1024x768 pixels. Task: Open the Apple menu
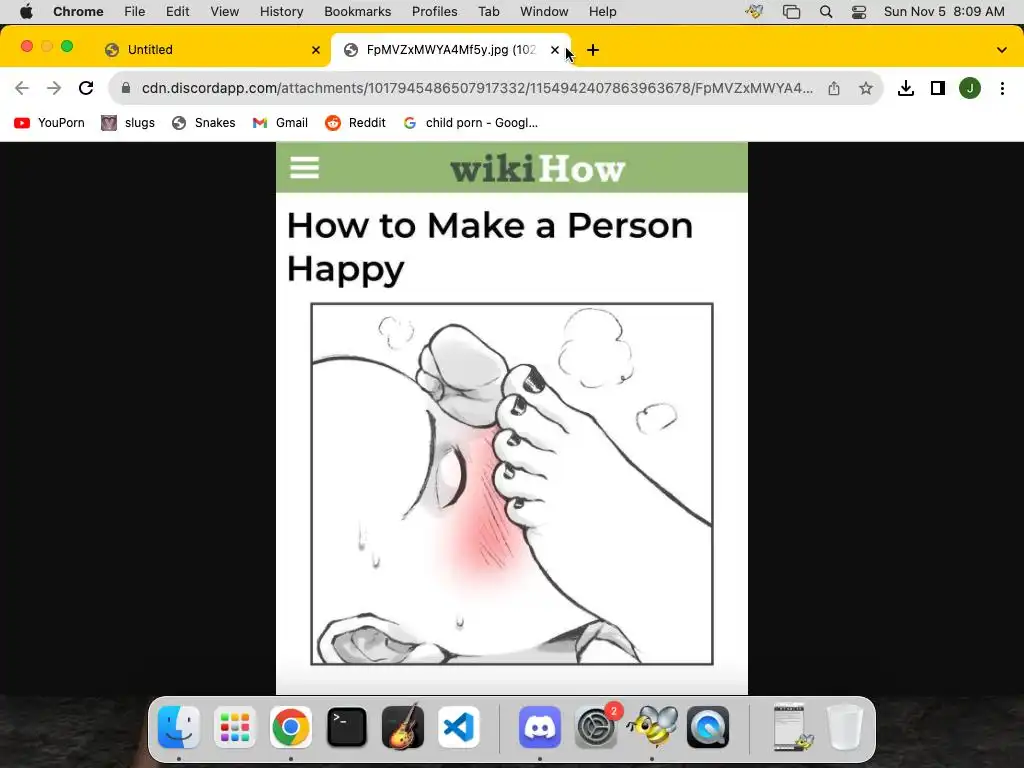(x=26, y=12)
